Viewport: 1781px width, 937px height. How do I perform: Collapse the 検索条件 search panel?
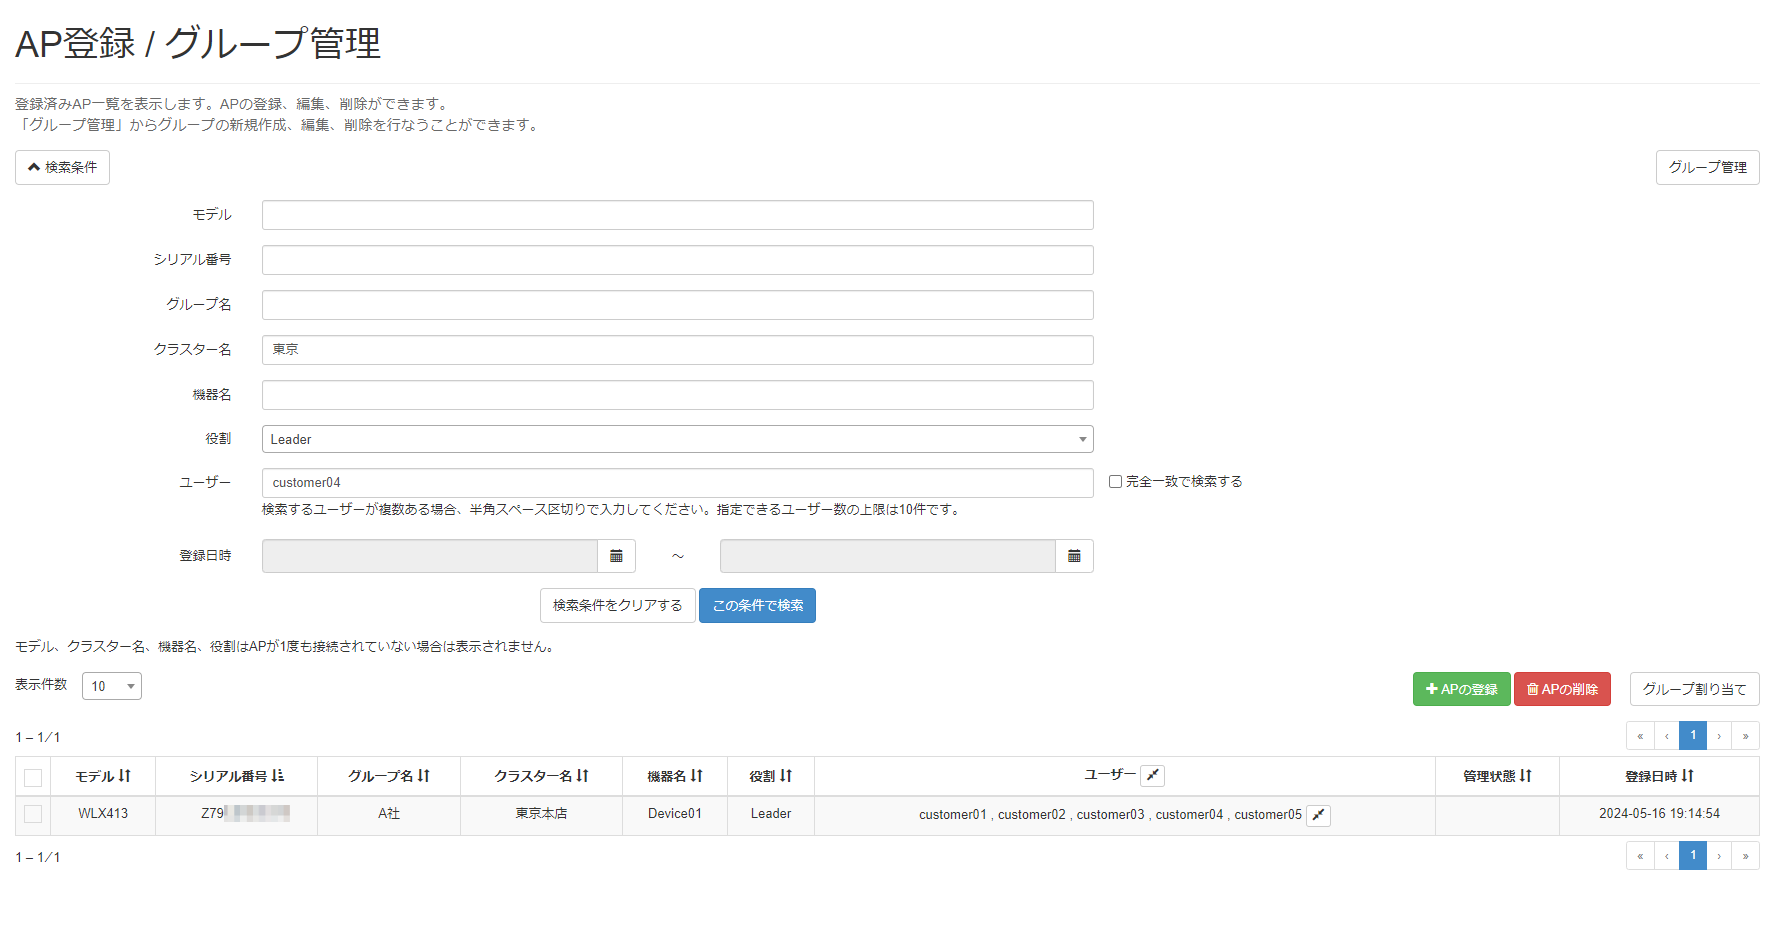pyautogui.click(x=62, y=167)
